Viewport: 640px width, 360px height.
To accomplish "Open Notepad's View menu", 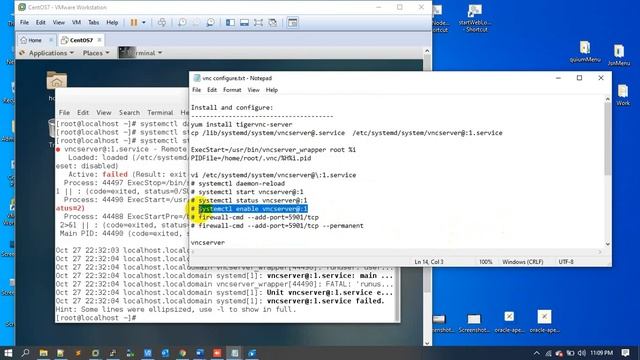I will [253, 90].
